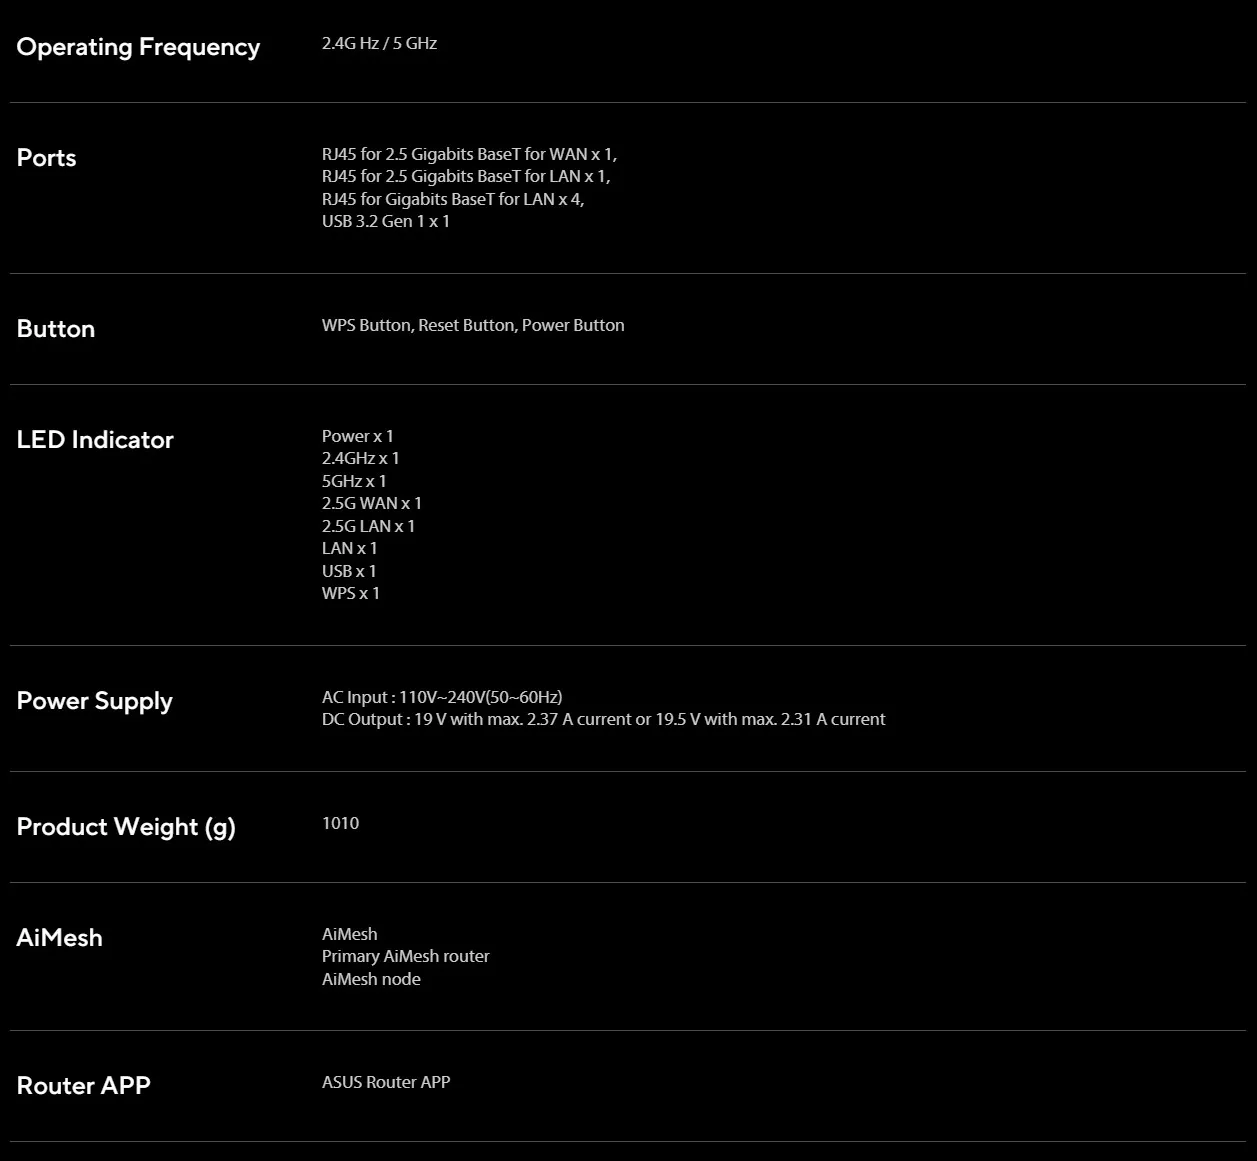Click the WPS x 1 LED entry
This screenshot has height=1161, width=1257.
[x=350, y=593]
